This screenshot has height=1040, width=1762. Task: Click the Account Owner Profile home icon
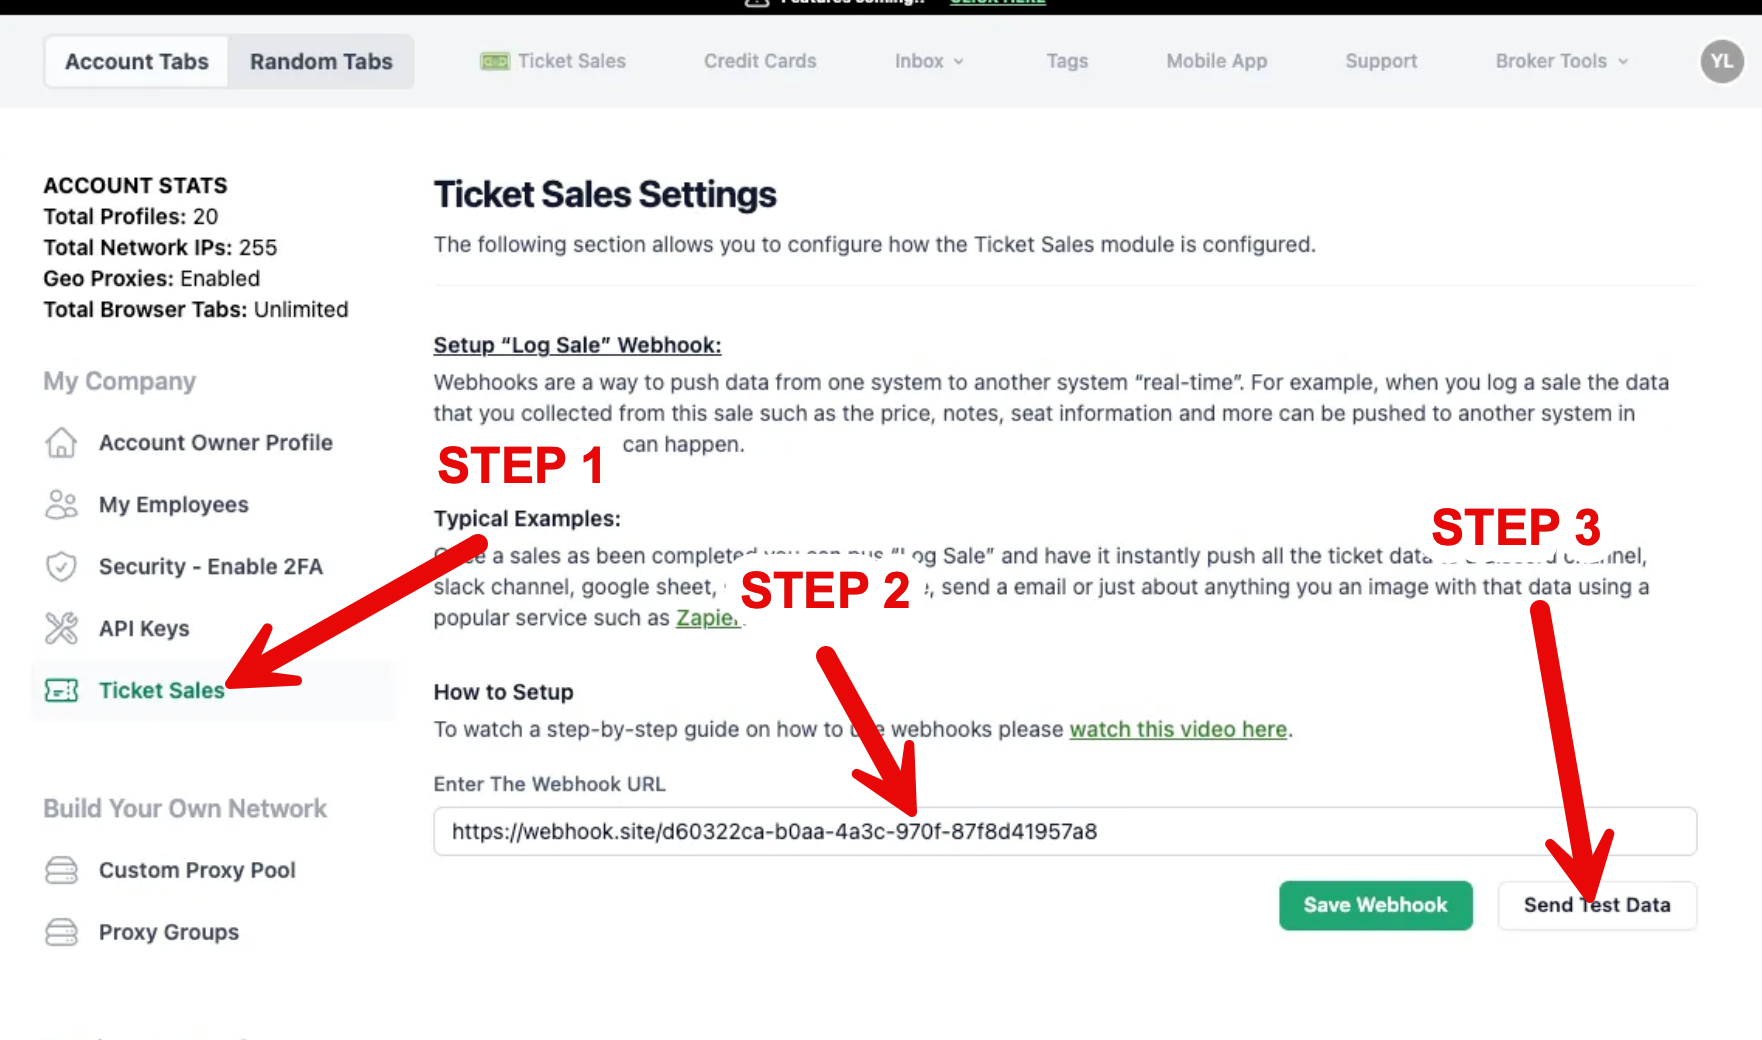click(x=61, y=442)
